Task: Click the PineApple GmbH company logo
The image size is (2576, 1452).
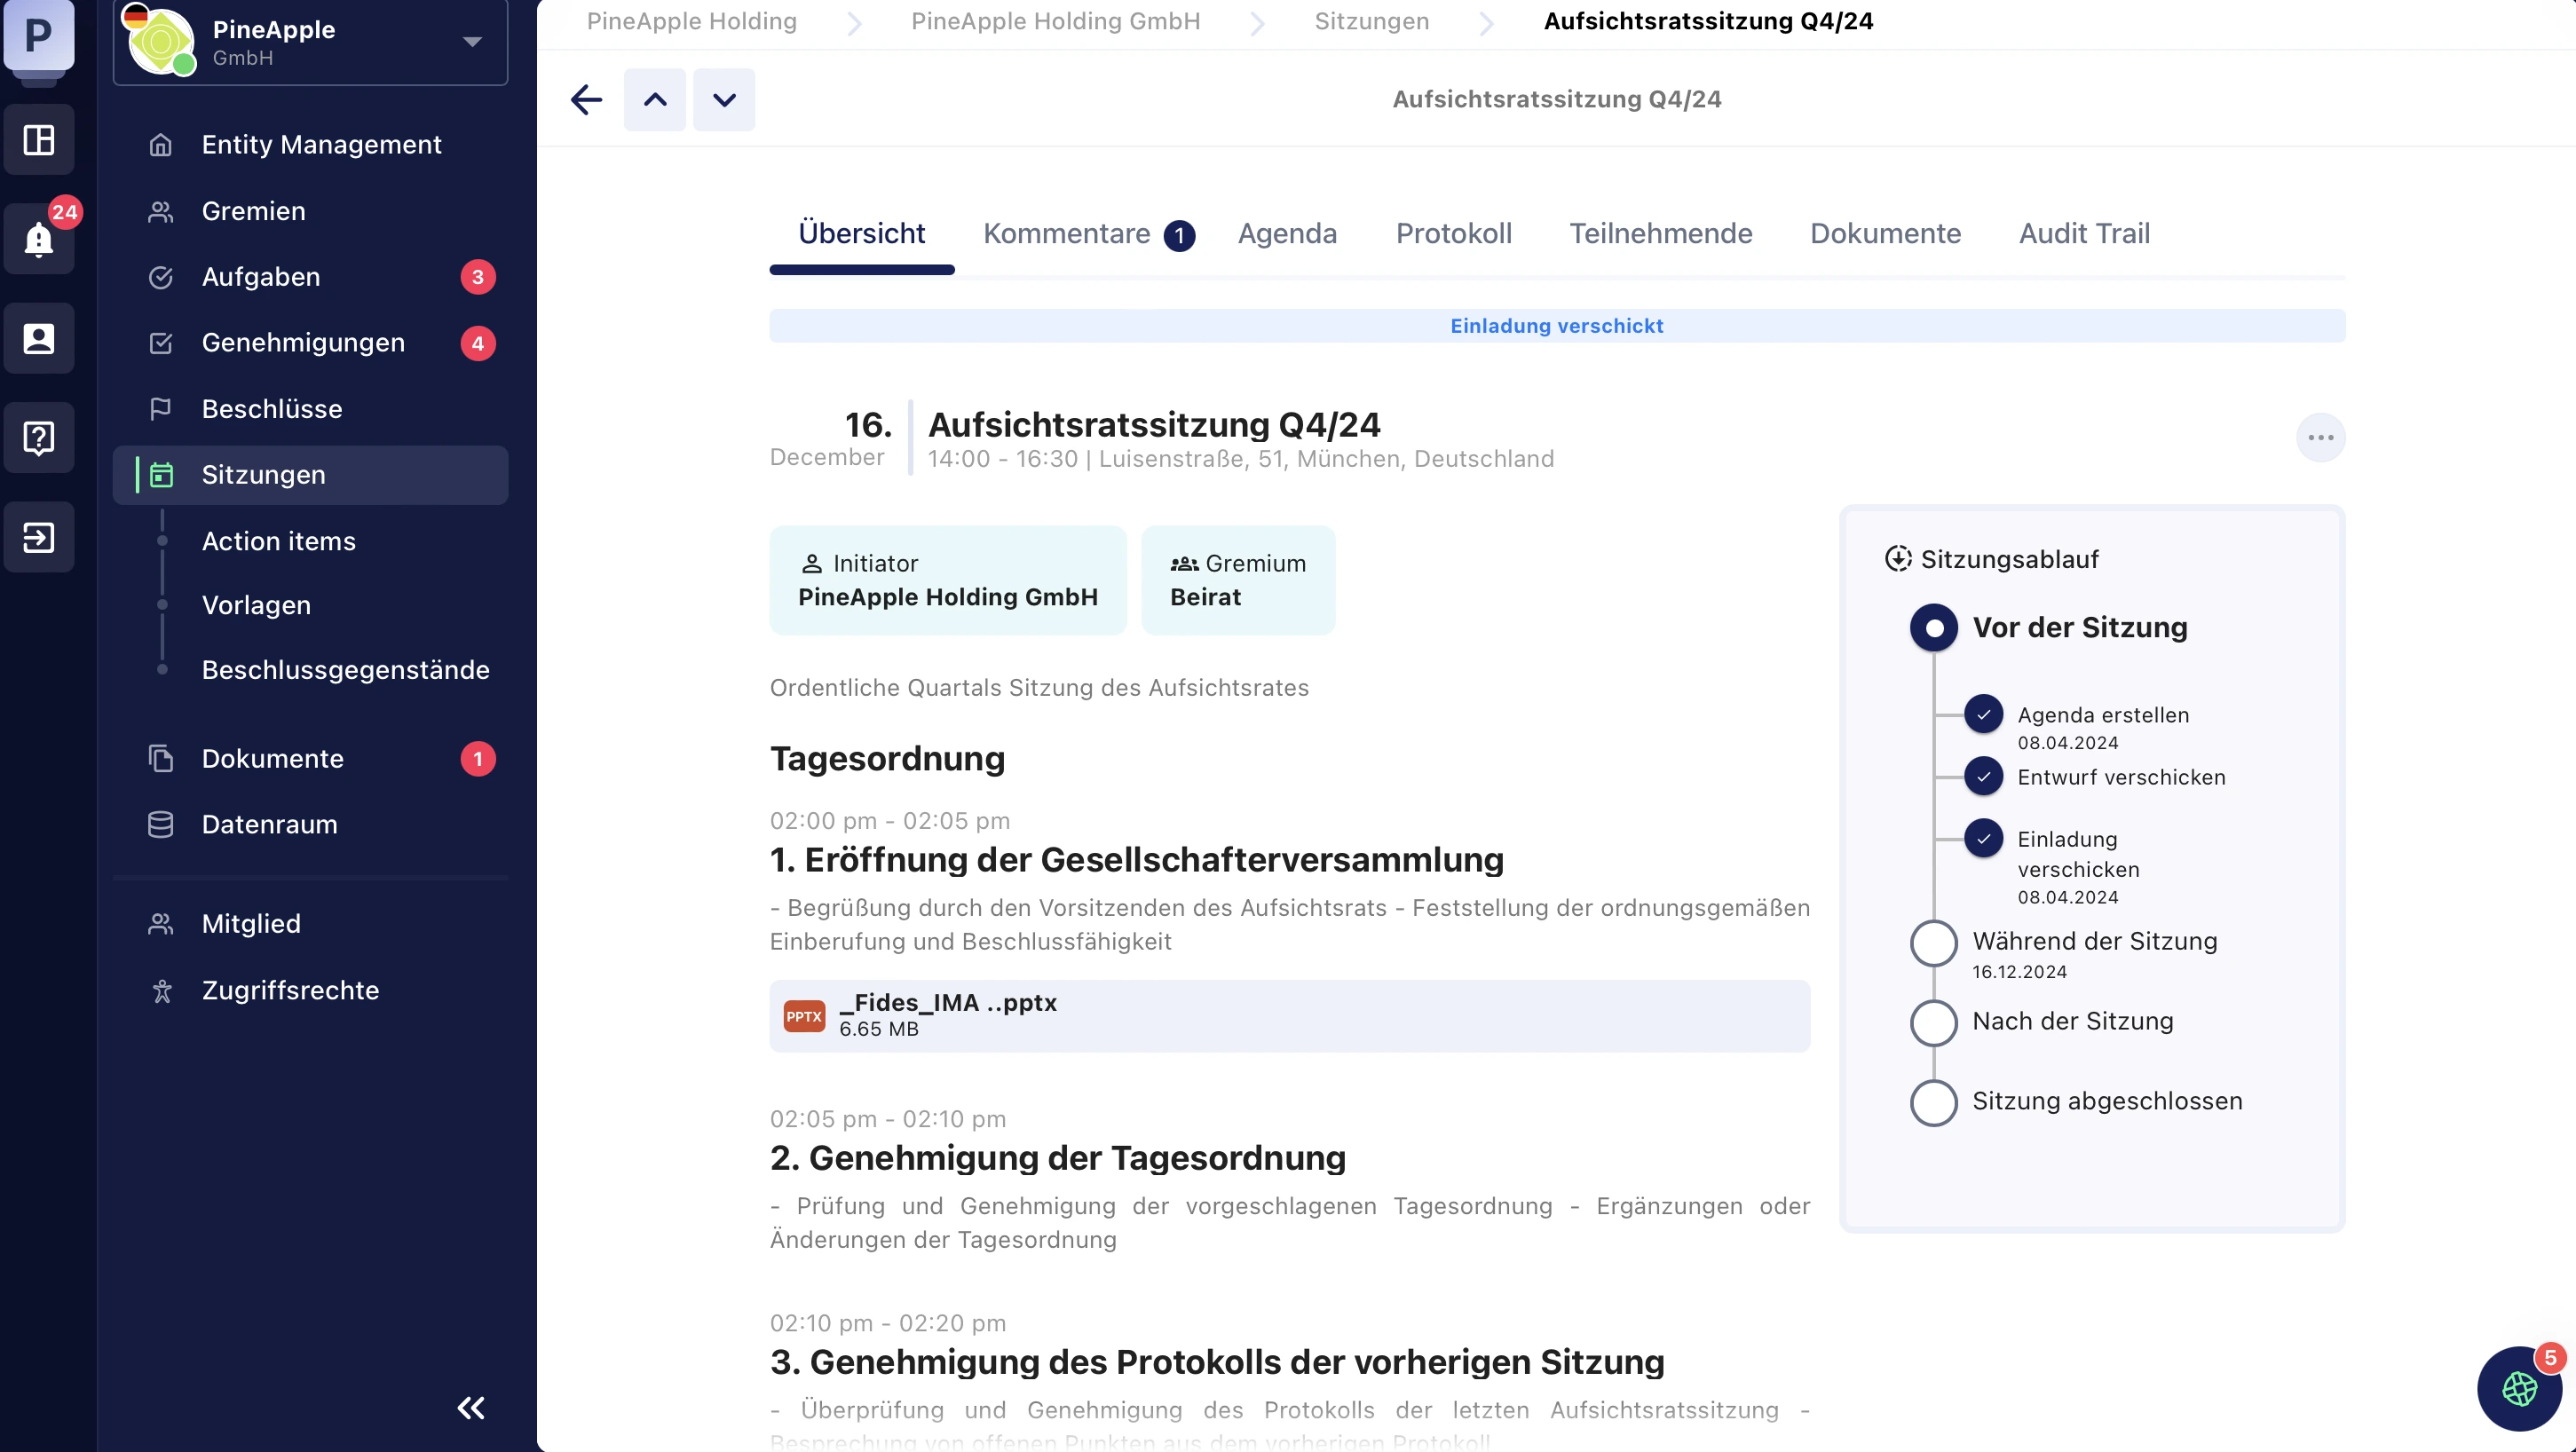Action: click(x=160, y=40)
